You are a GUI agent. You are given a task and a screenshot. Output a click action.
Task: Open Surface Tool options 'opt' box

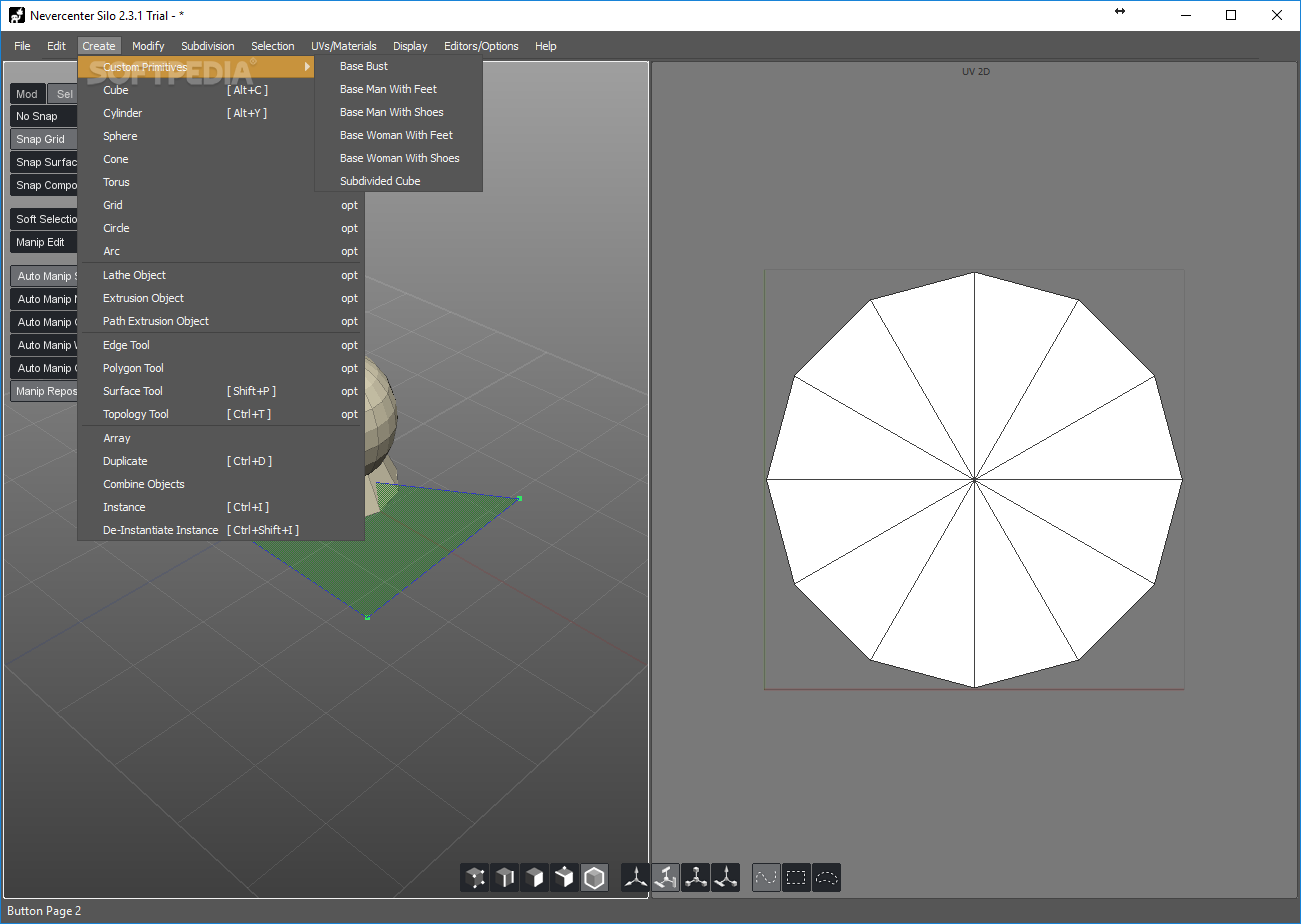point(349,391)
